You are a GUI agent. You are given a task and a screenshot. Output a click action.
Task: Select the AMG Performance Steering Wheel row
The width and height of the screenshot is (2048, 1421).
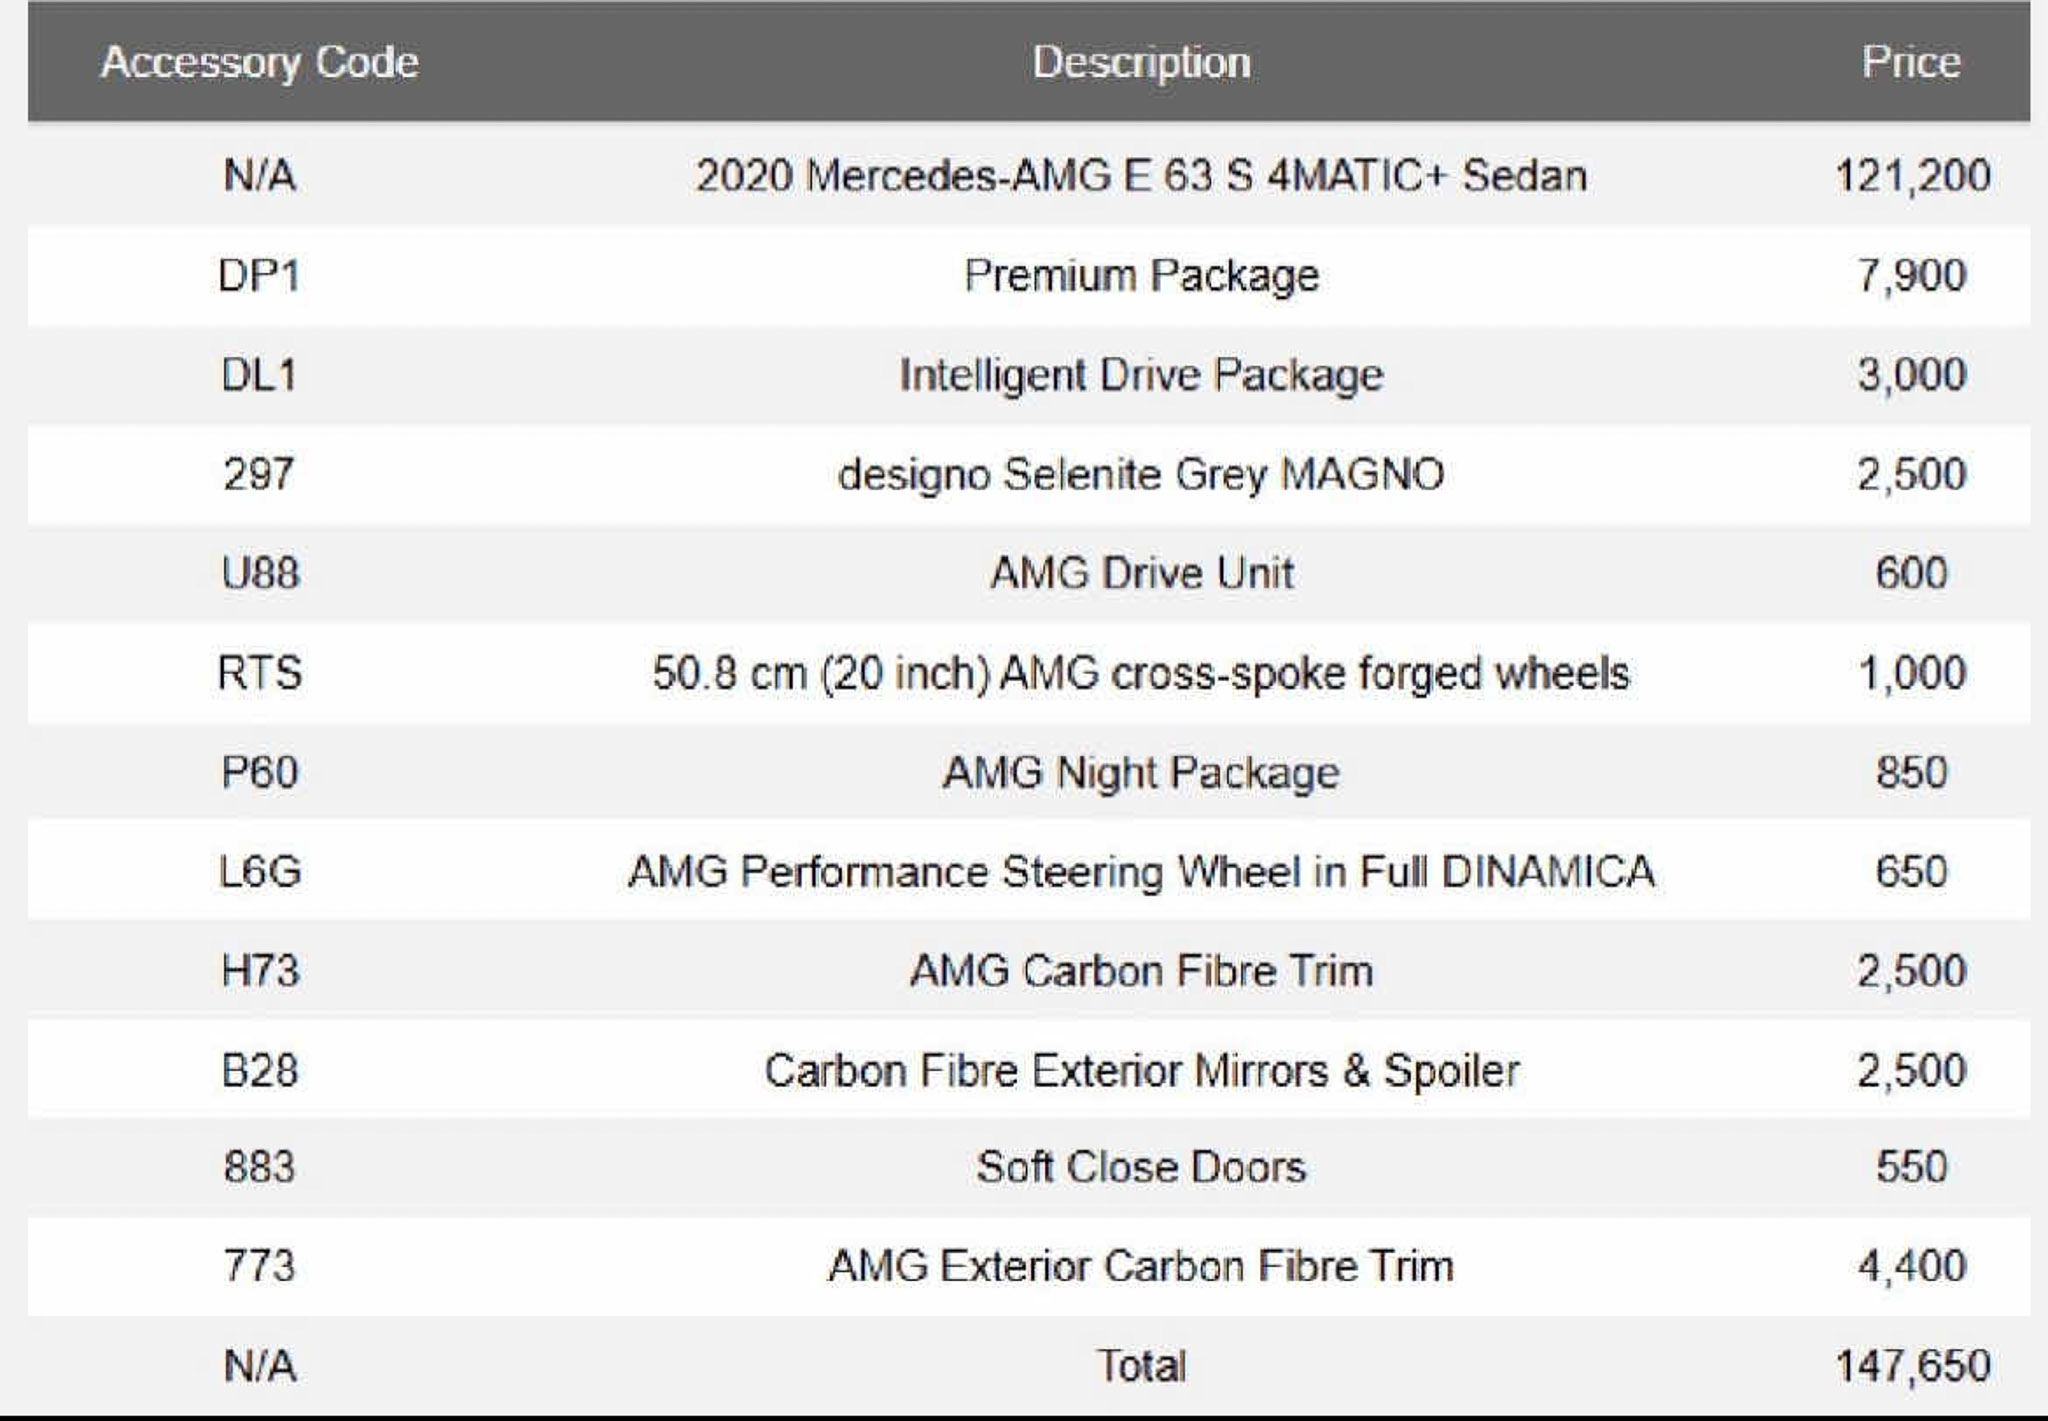[1029, 872]
